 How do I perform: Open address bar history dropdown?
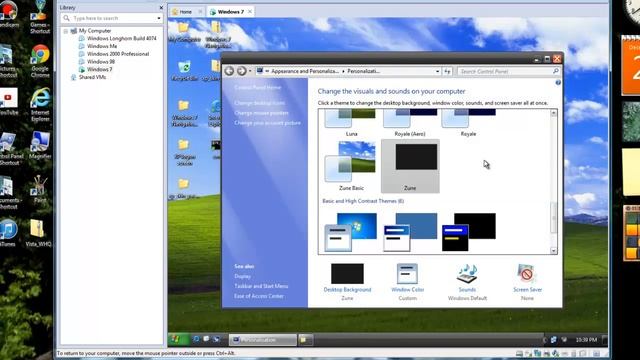pos(438,71)
